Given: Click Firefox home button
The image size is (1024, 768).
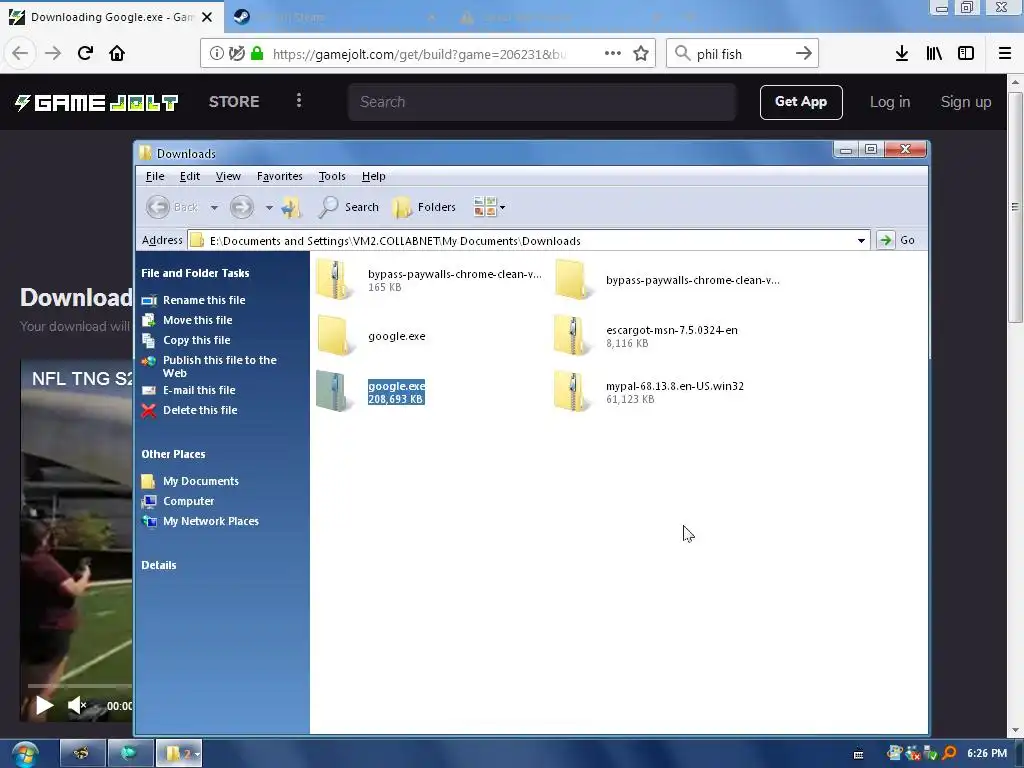Looking at the screenshot, I should coord(117,54).
